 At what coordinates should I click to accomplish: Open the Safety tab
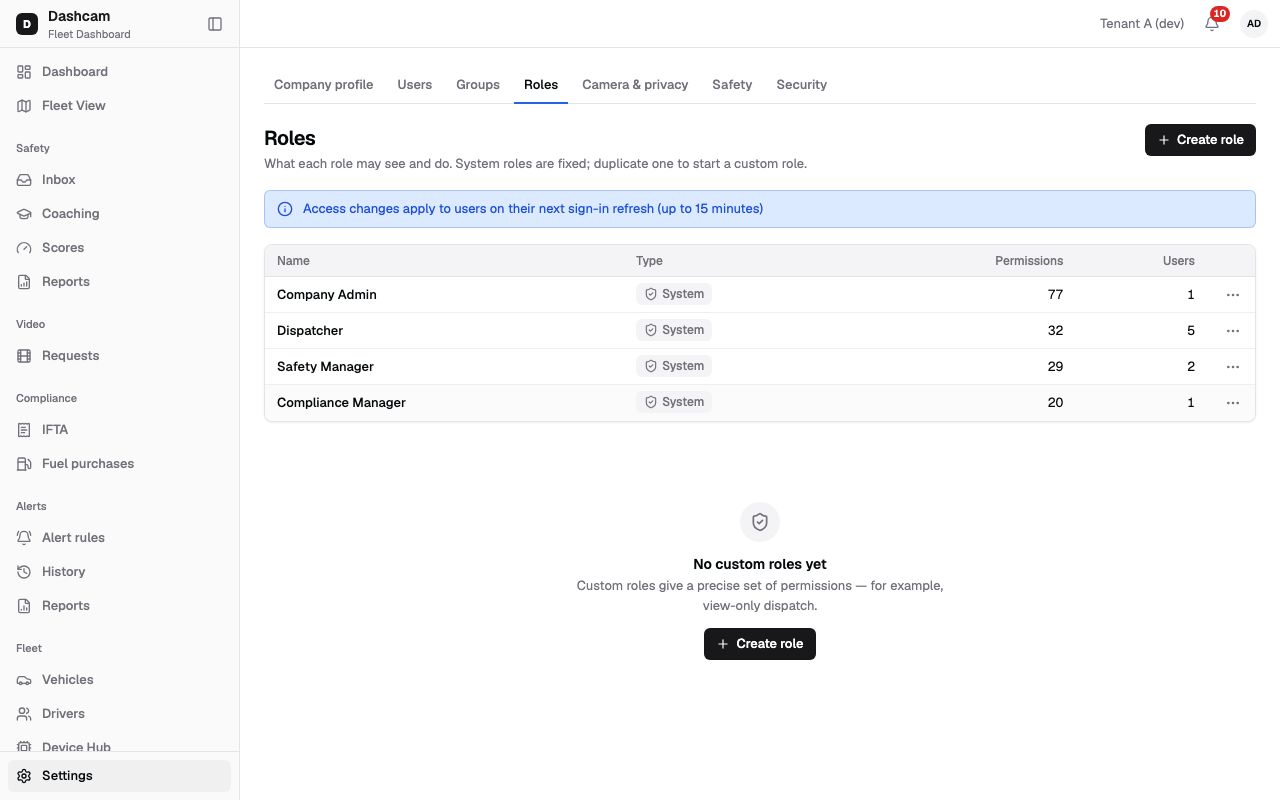pyautogui.click(x=732, y=85)
